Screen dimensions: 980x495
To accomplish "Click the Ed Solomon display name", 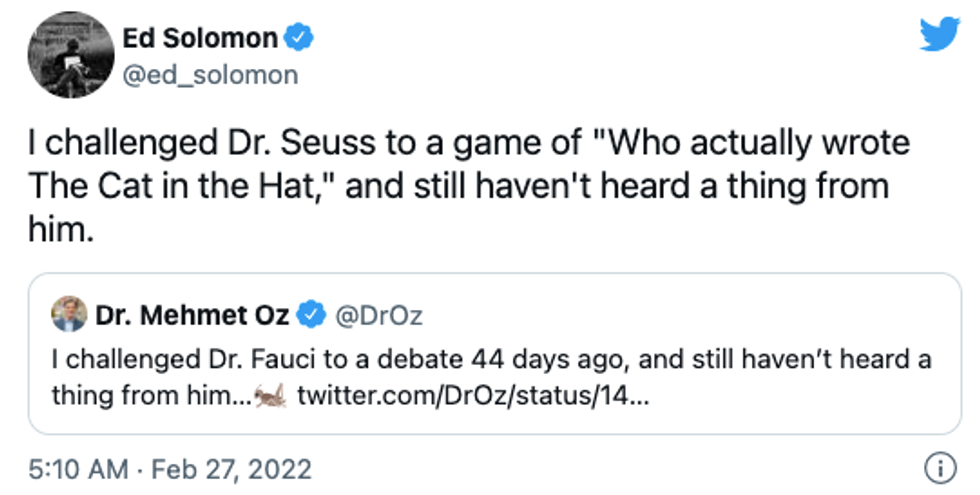I will (x=199, y=39).
